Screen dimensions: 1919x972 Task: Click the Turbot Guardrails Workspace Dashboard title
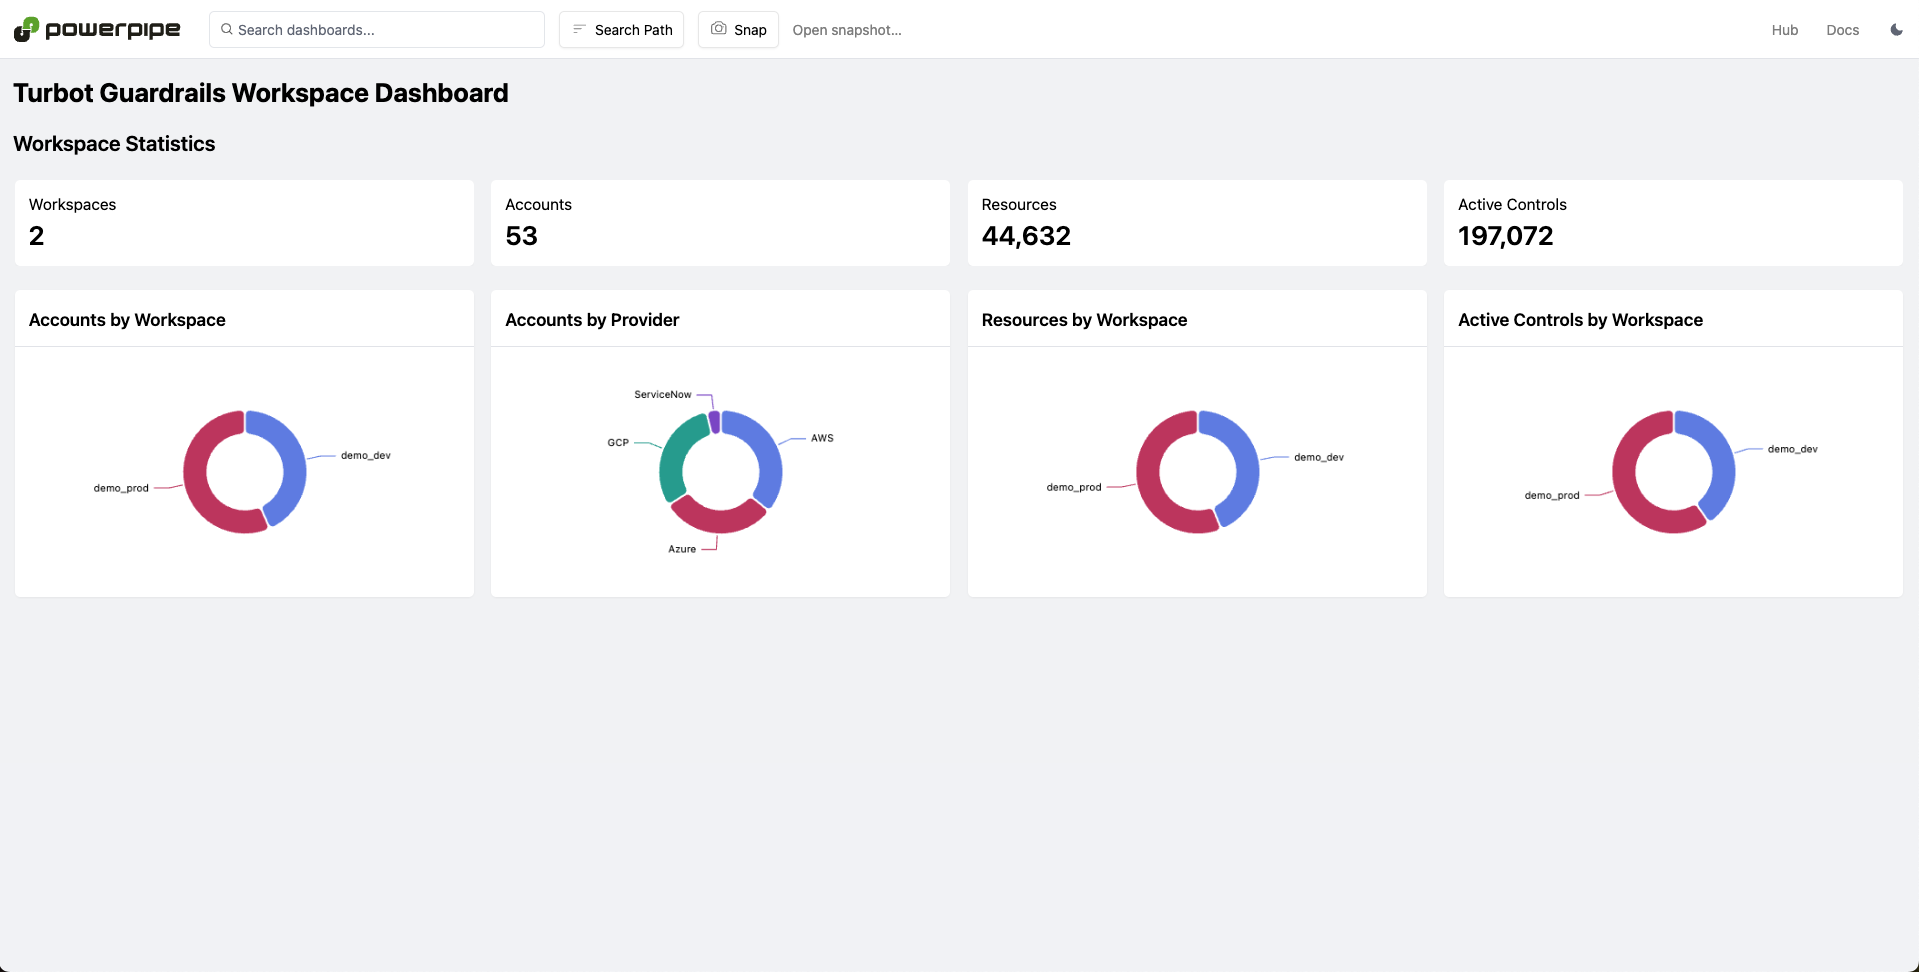click(261, 93)
